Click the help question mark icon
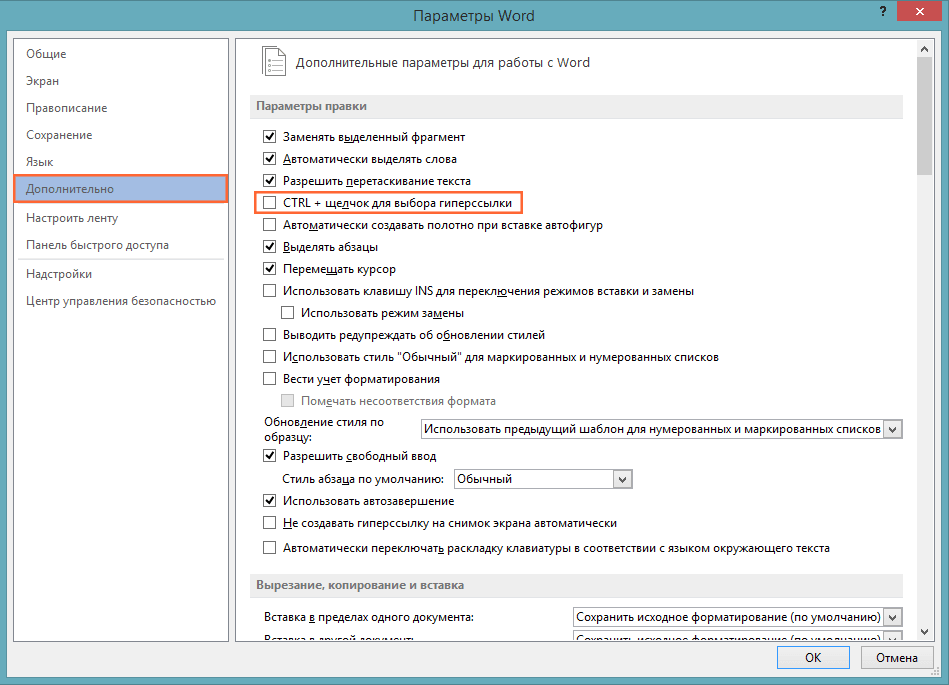Viewport: 949px width, 685px height. click(882, 11)
